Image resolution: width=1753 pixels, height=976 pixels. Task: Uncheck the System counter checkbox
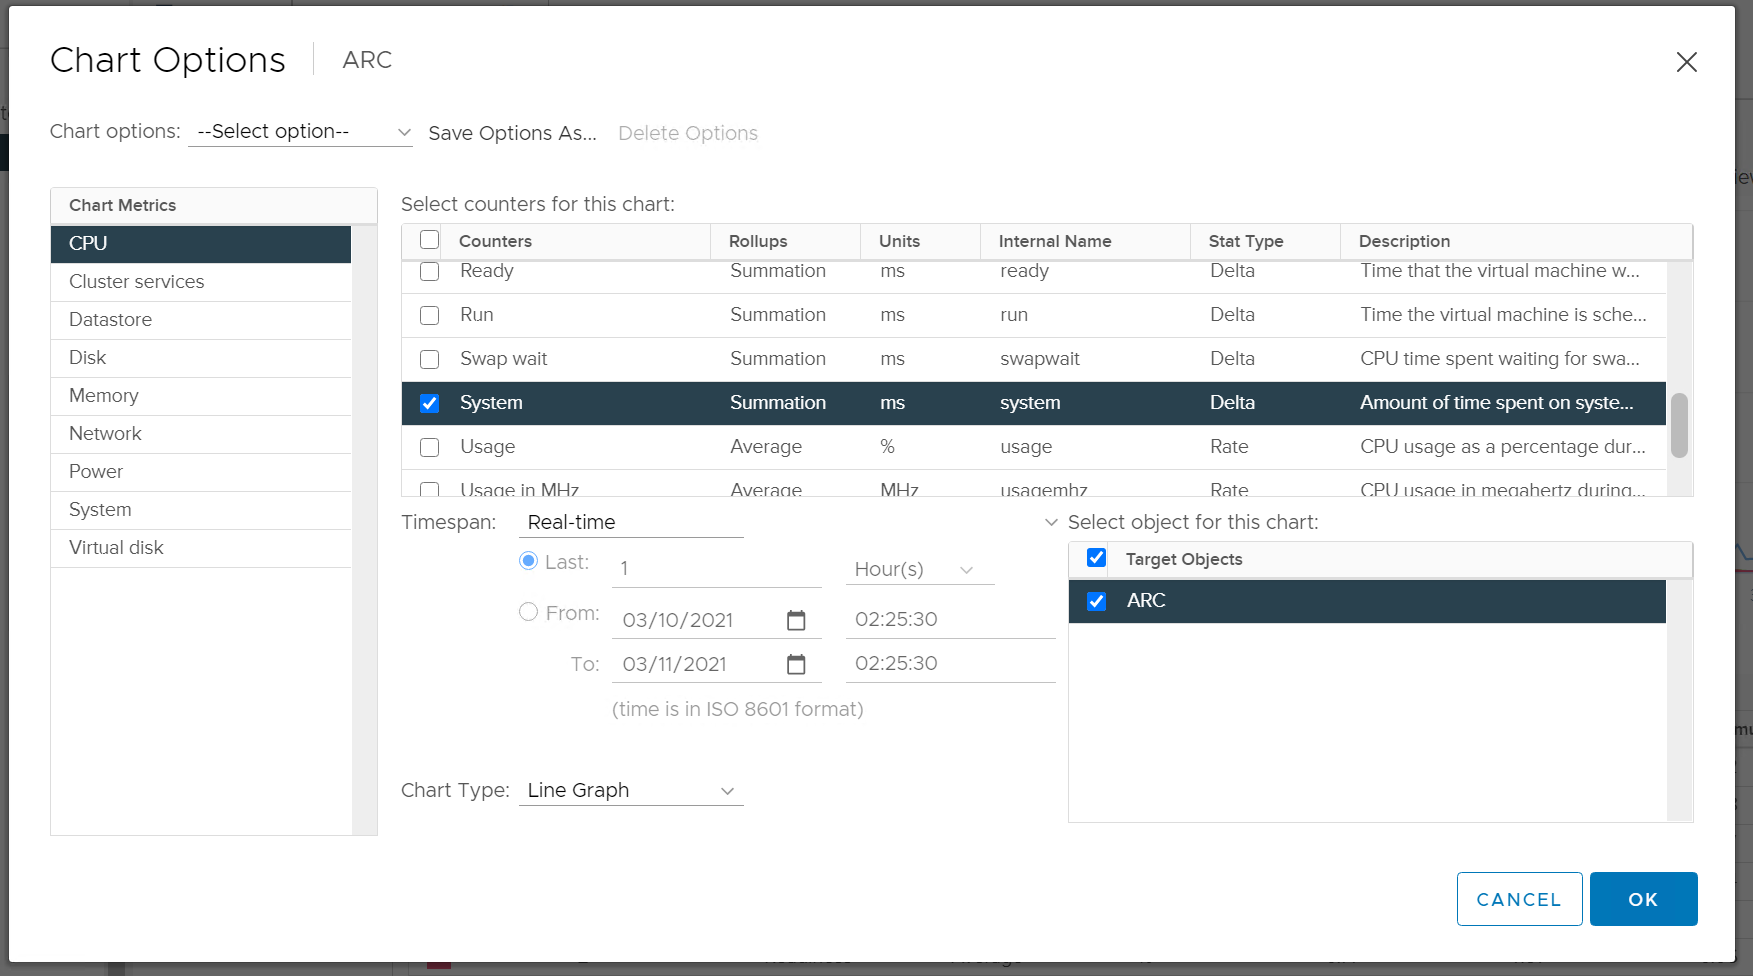(430, 403)
